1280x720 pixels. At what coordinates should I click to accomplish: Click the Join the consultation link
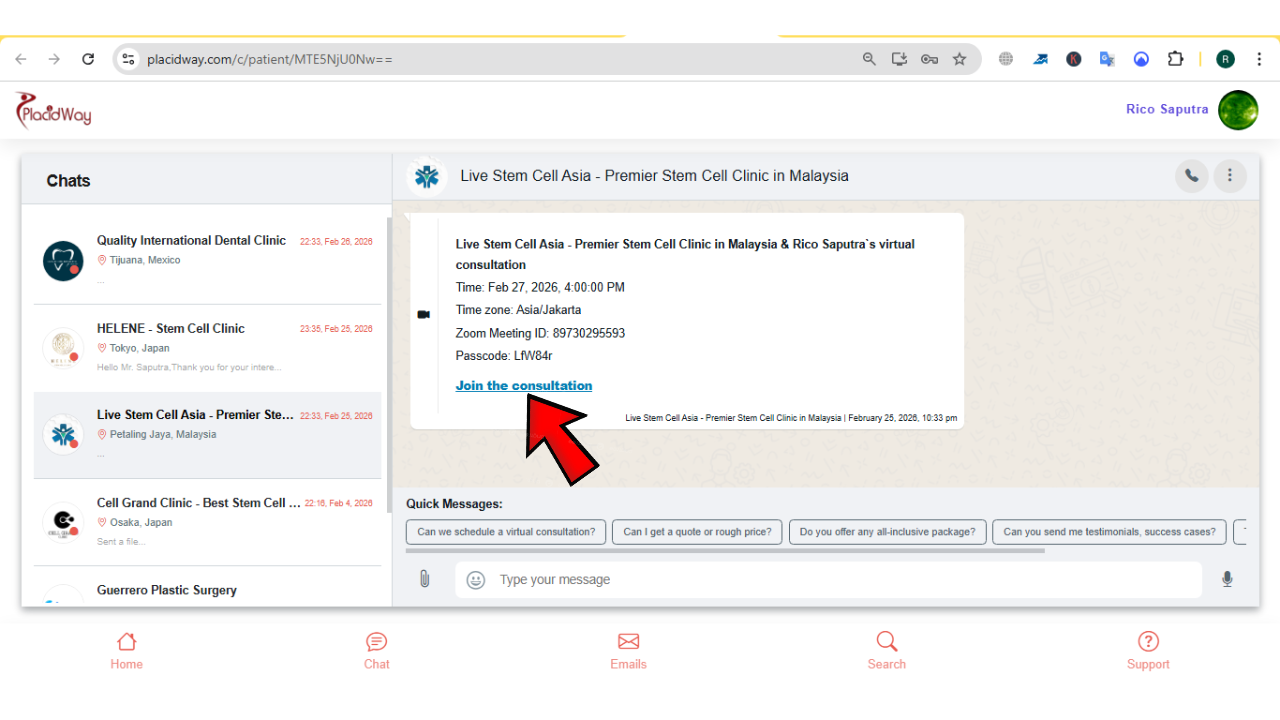[x=523, y=386]
